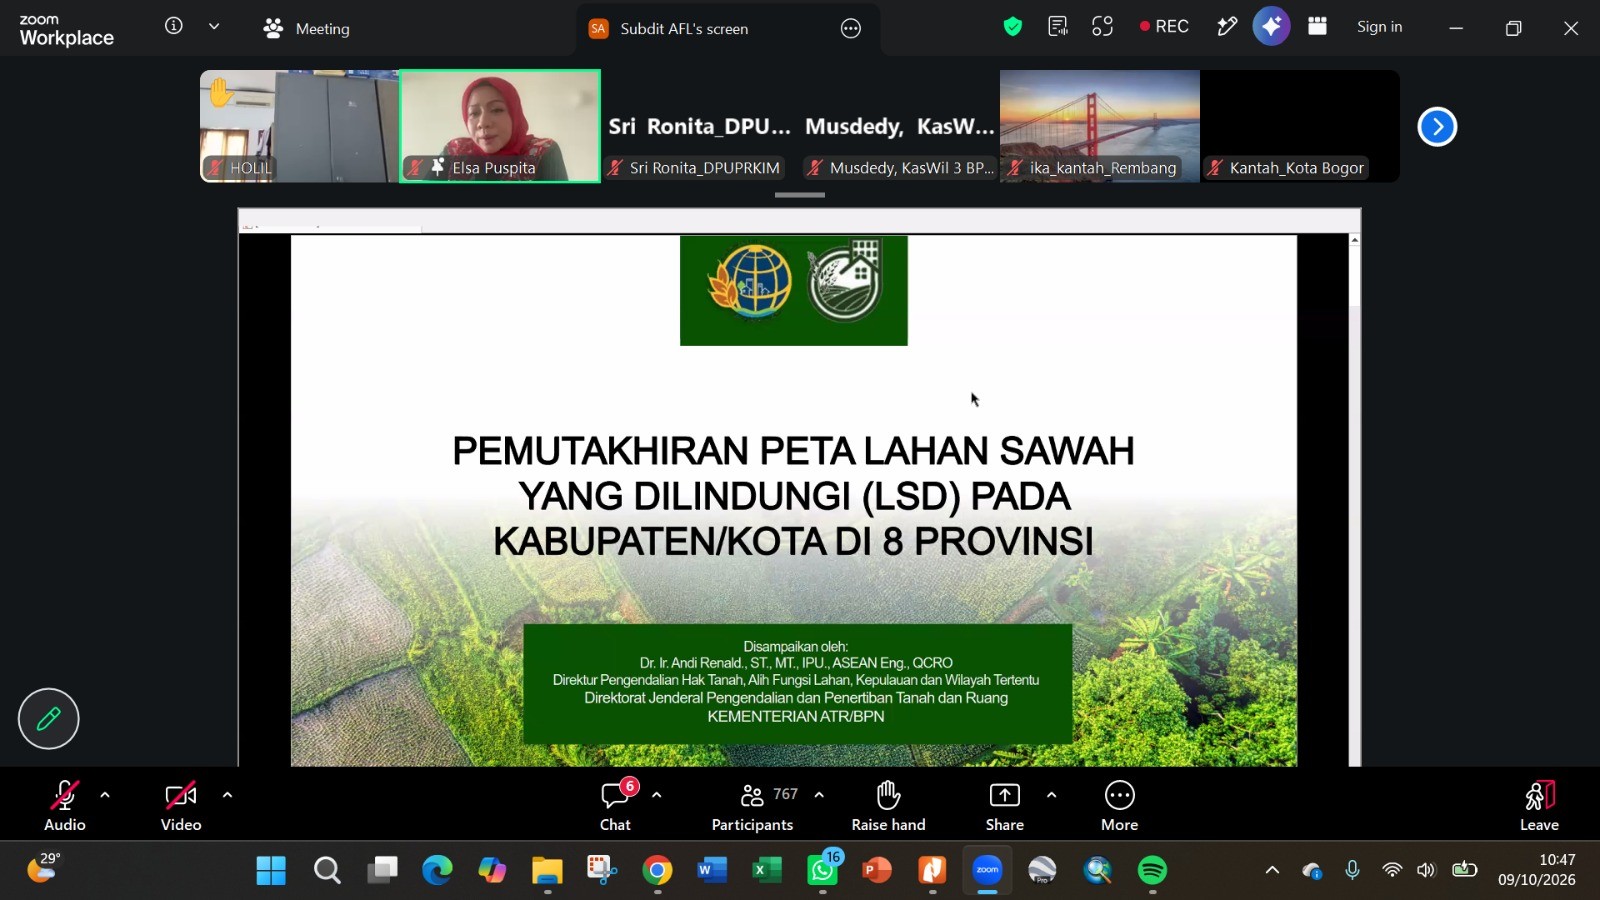Open the annotation wand tool
The height and width of the screenshot is (900, 1600).
click(1227, 27)
